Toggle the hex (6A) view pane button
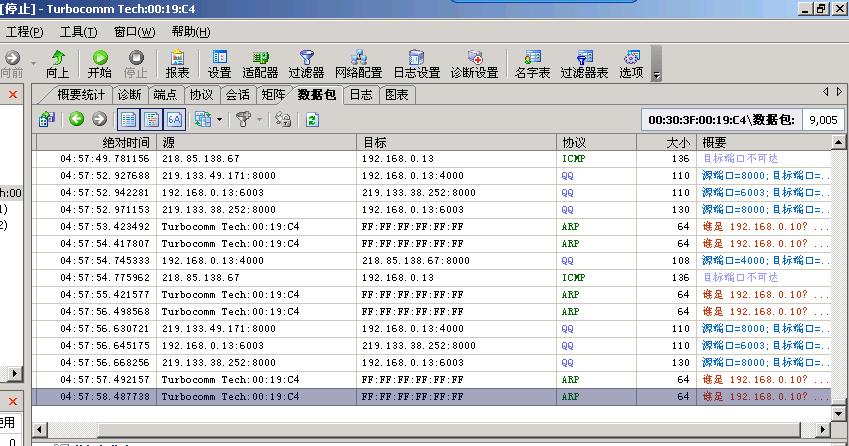The image size is (849, 446). (x=174, y=119)
